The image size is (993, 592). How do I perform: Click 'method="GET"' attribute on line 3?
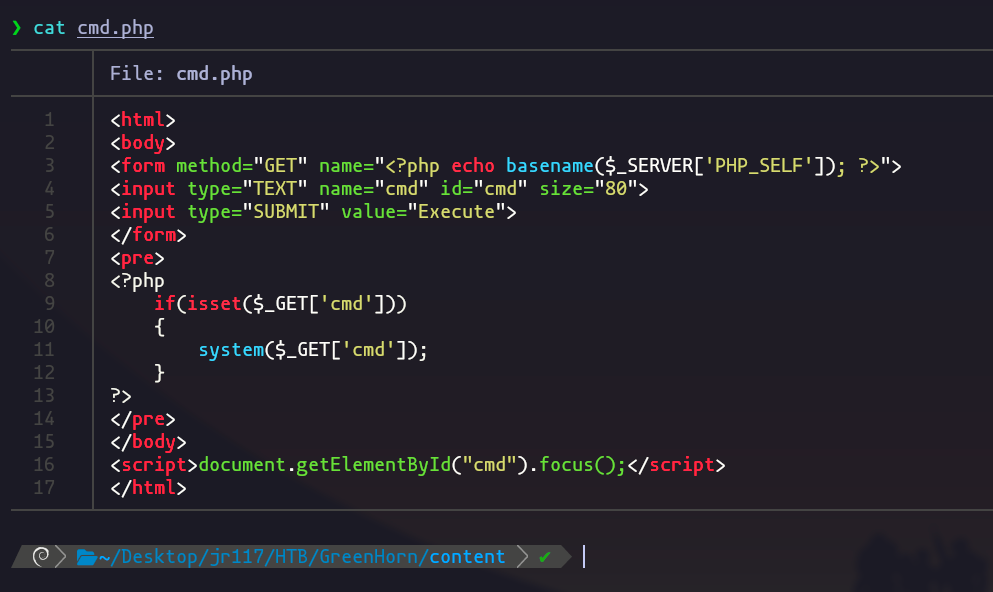click(x=242, y=166)
